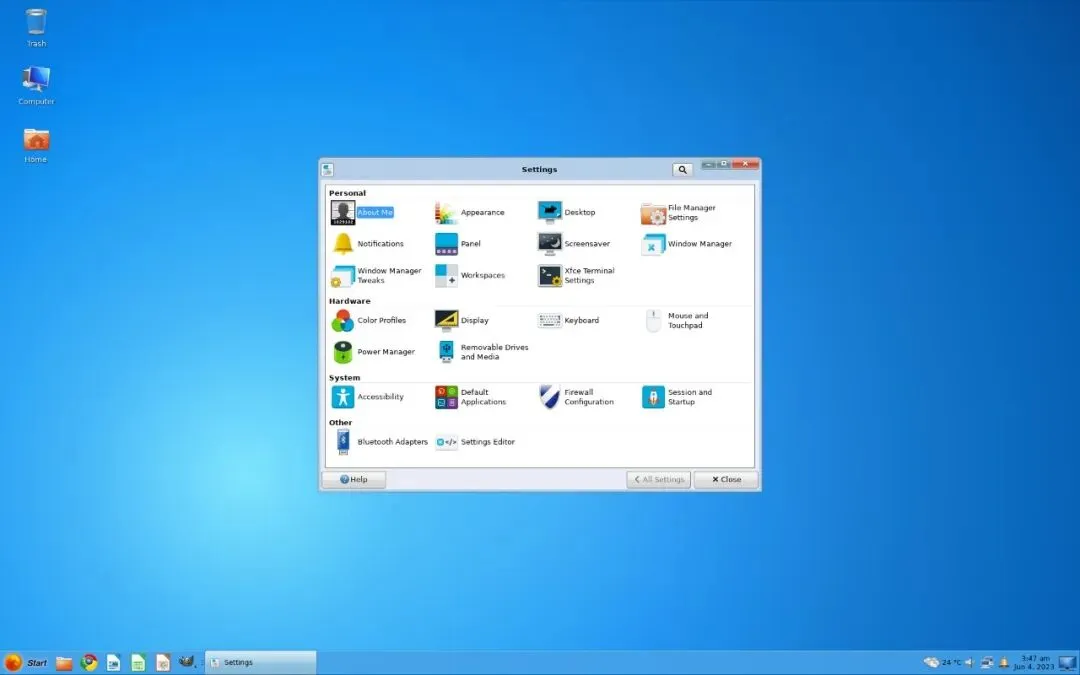
Task: Open the Trash desktop icon
Action: pos(36,28)
